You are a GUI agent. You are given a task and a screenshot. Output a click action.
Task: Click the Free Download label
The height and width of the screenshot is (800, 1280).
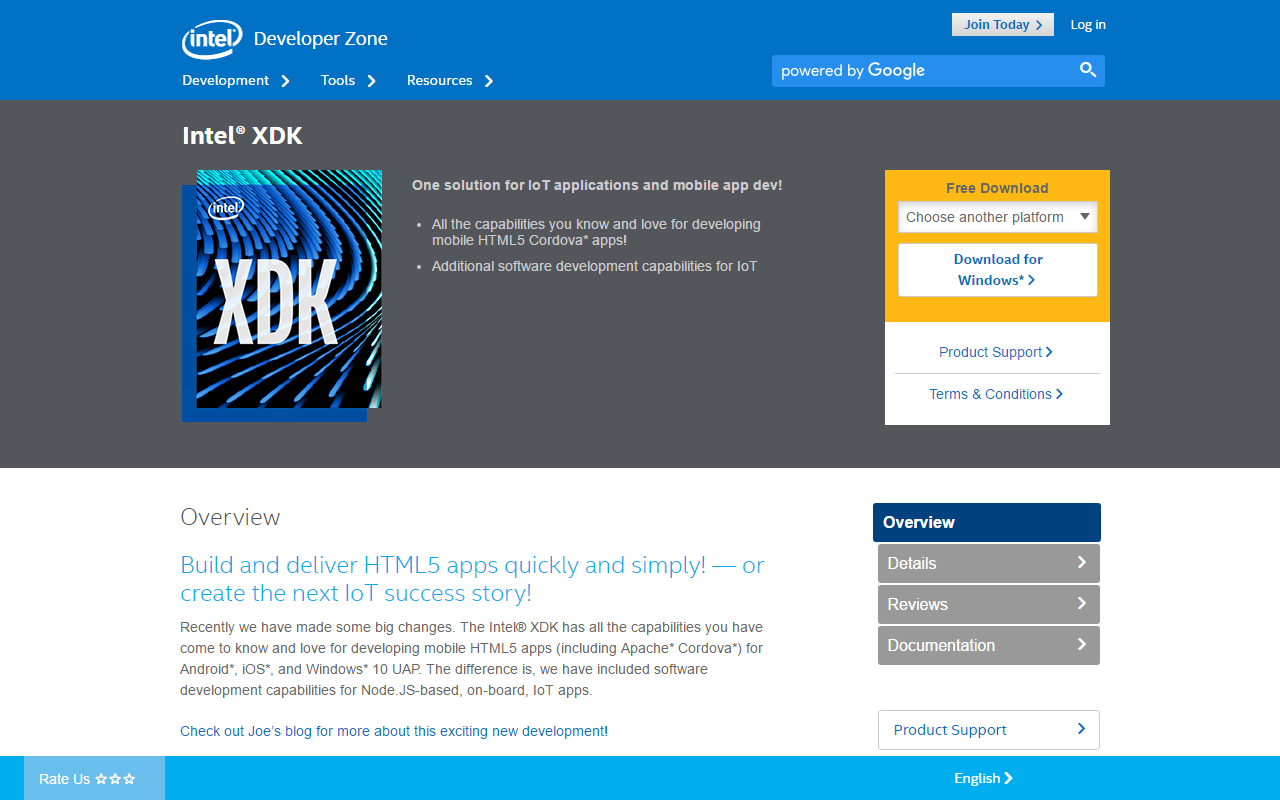[997, 188]
